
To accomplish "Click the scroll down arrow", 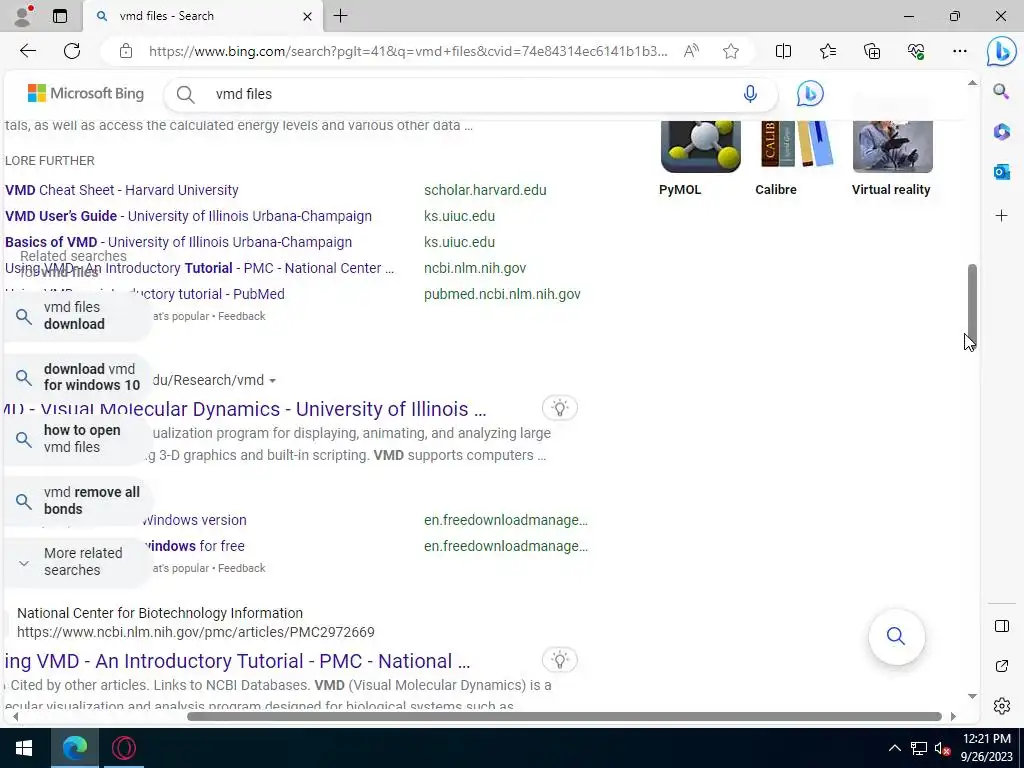I will 972,696.
